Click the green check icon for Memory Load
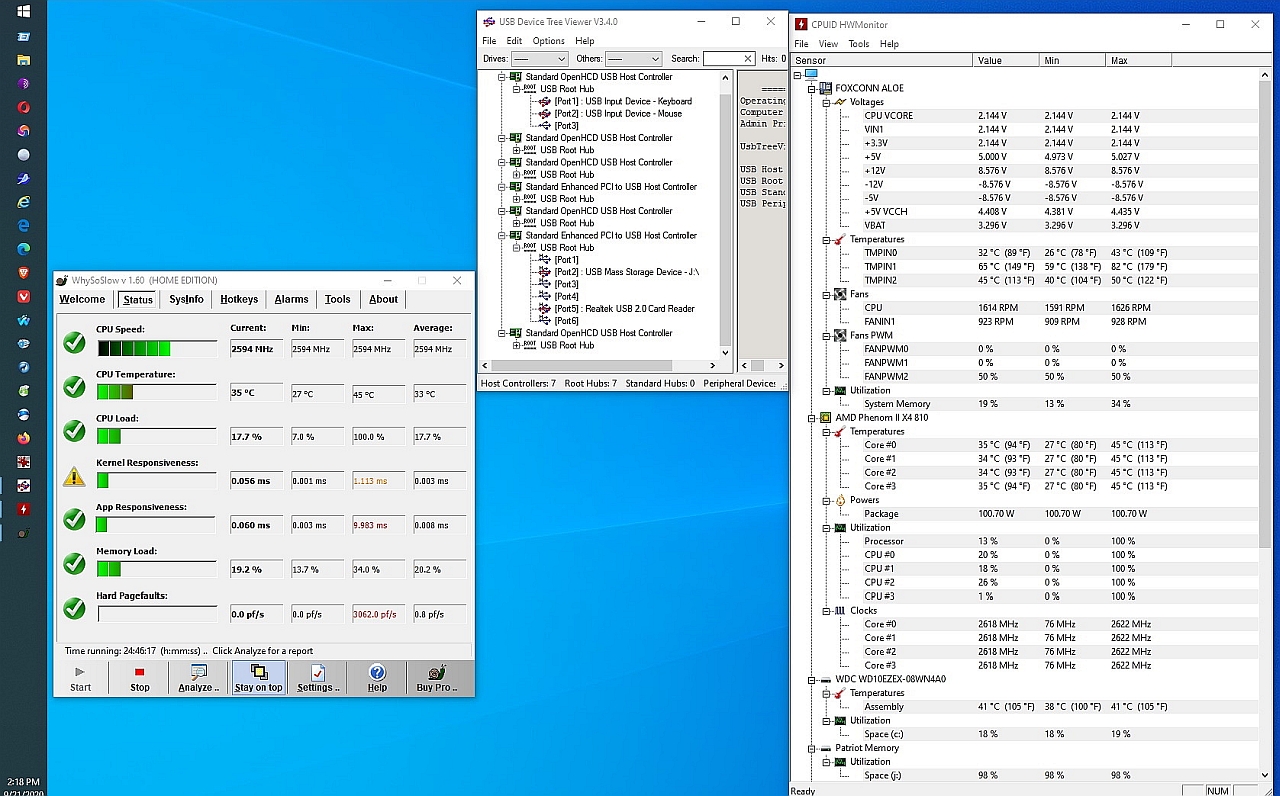 coord(74,564)
